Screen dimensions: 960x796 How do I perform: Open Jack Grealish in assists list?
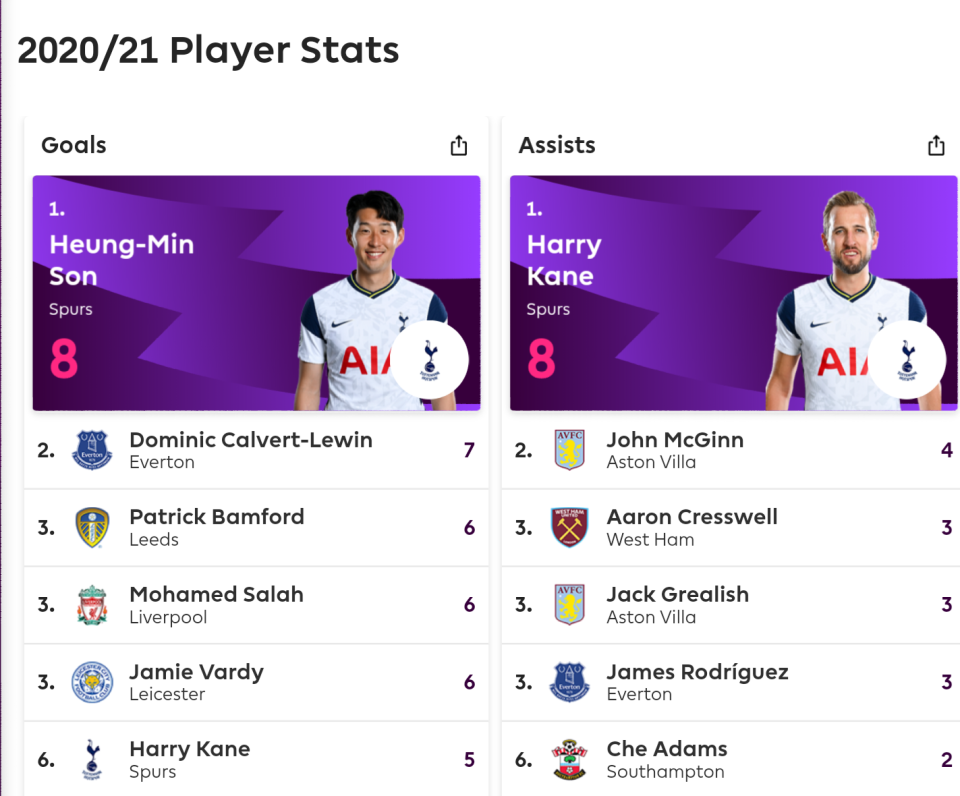(x=677, y=595)
